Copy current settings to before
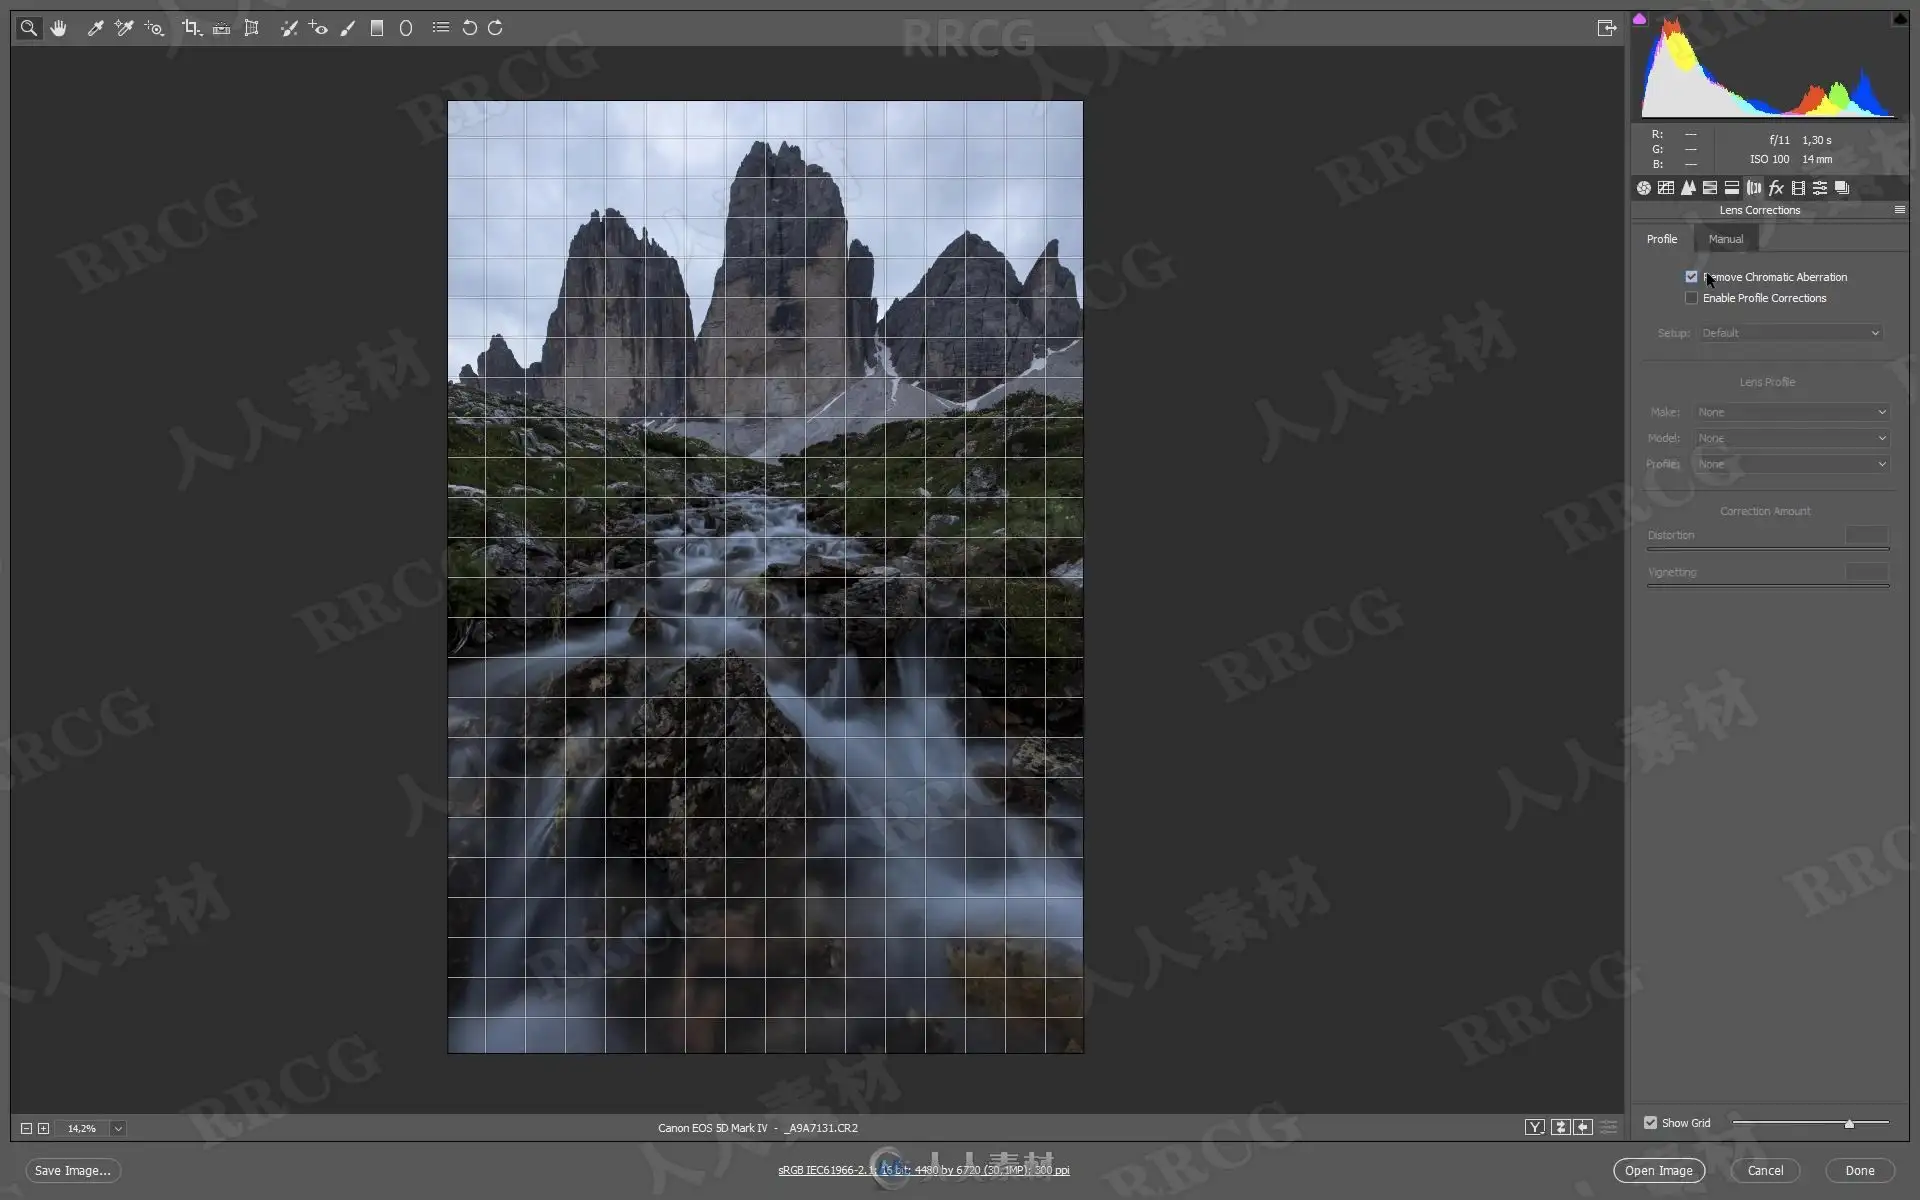 tap(1583, 1127)
